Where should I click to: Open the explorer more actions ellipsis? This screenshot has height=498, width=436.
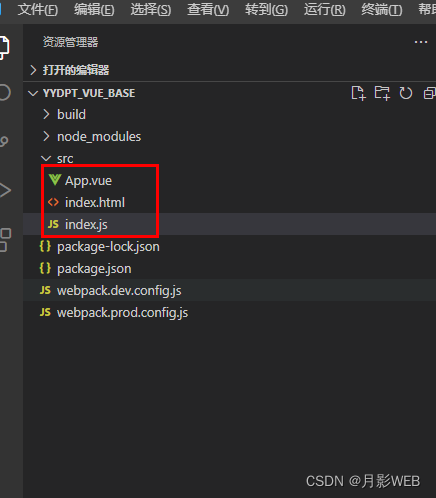tap(421, 42)
